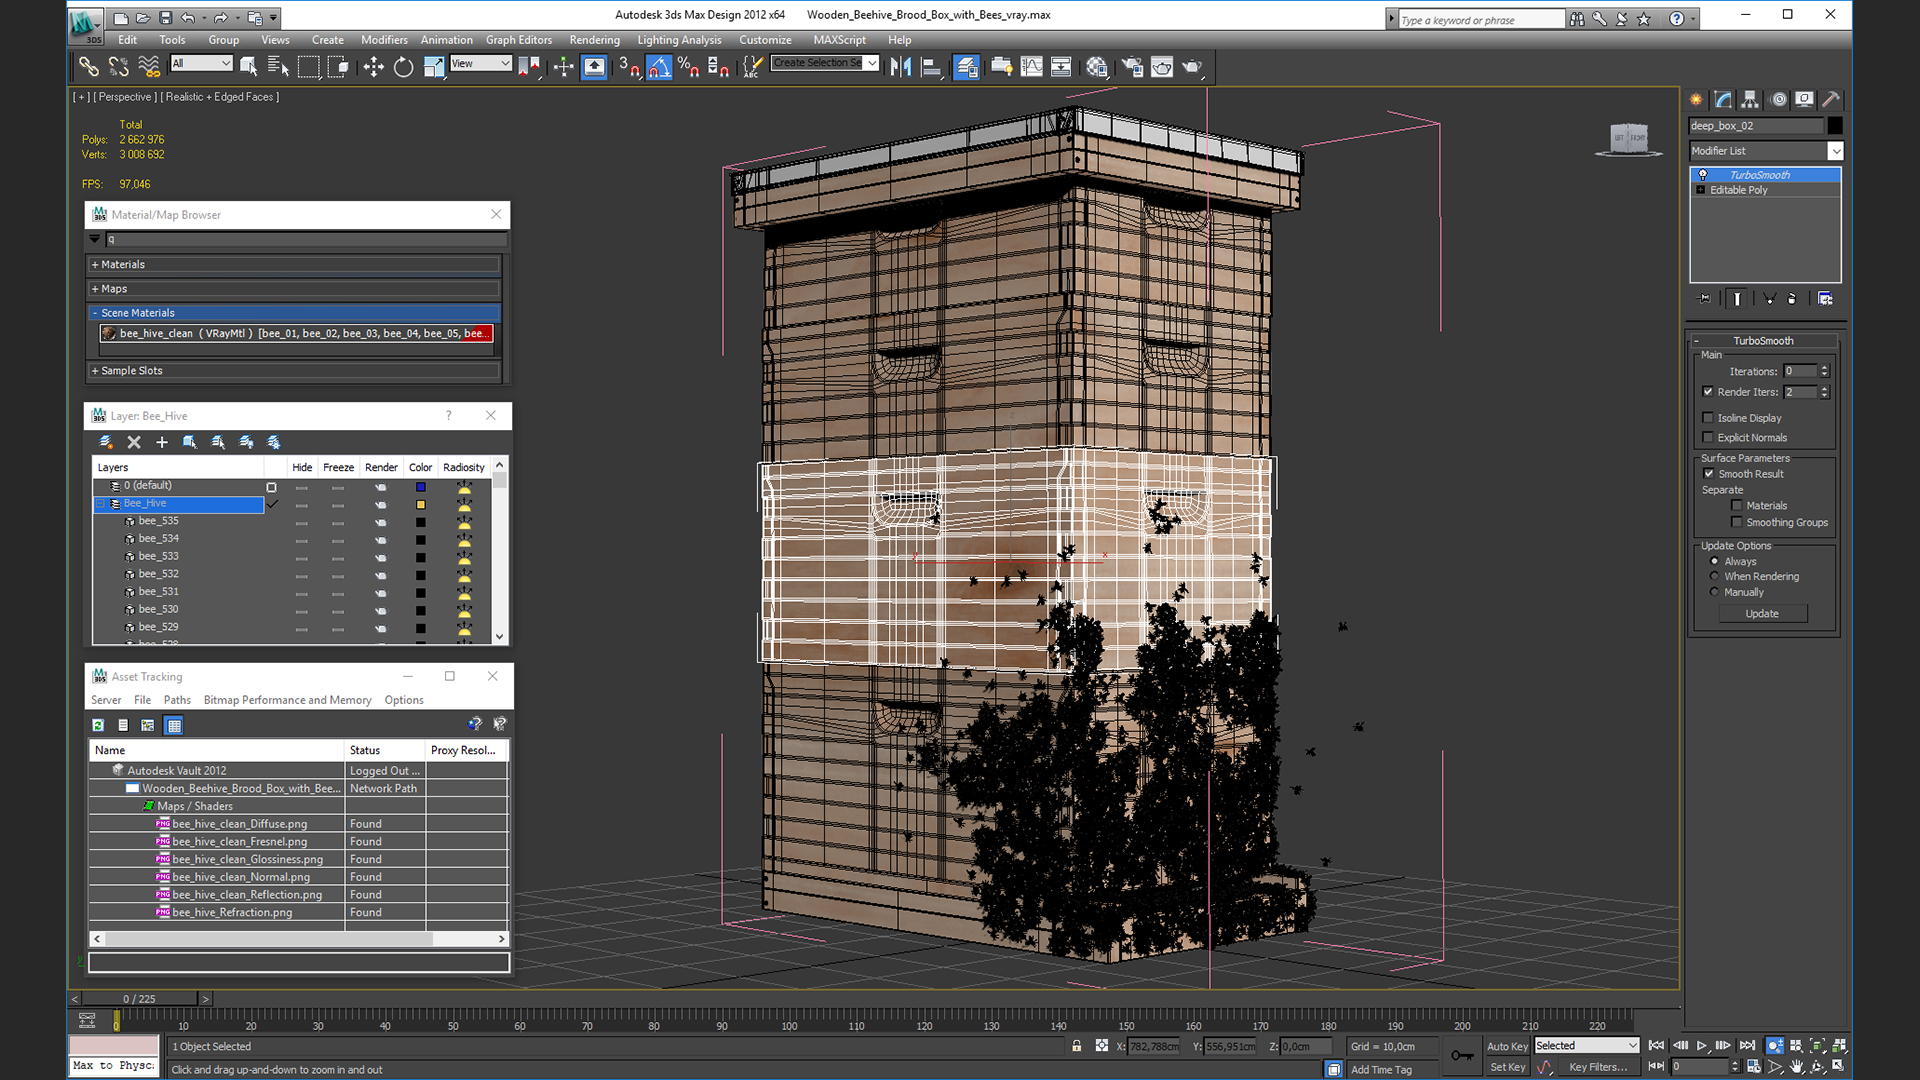Click Bind to Space Warp tool
The image size is (1920, 1080).
point(149,67)
